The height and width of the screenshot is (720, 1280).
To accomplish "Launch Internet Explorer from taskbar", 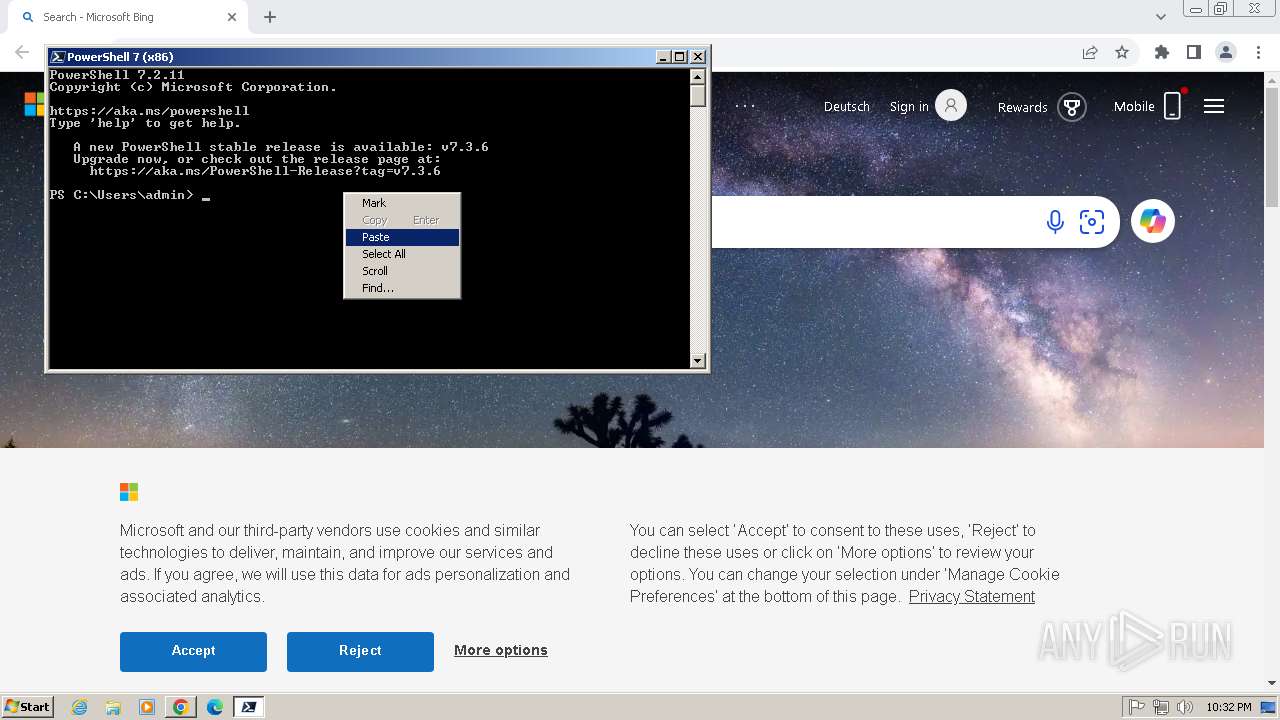I will pyautogui.click(x=80, y=707).
